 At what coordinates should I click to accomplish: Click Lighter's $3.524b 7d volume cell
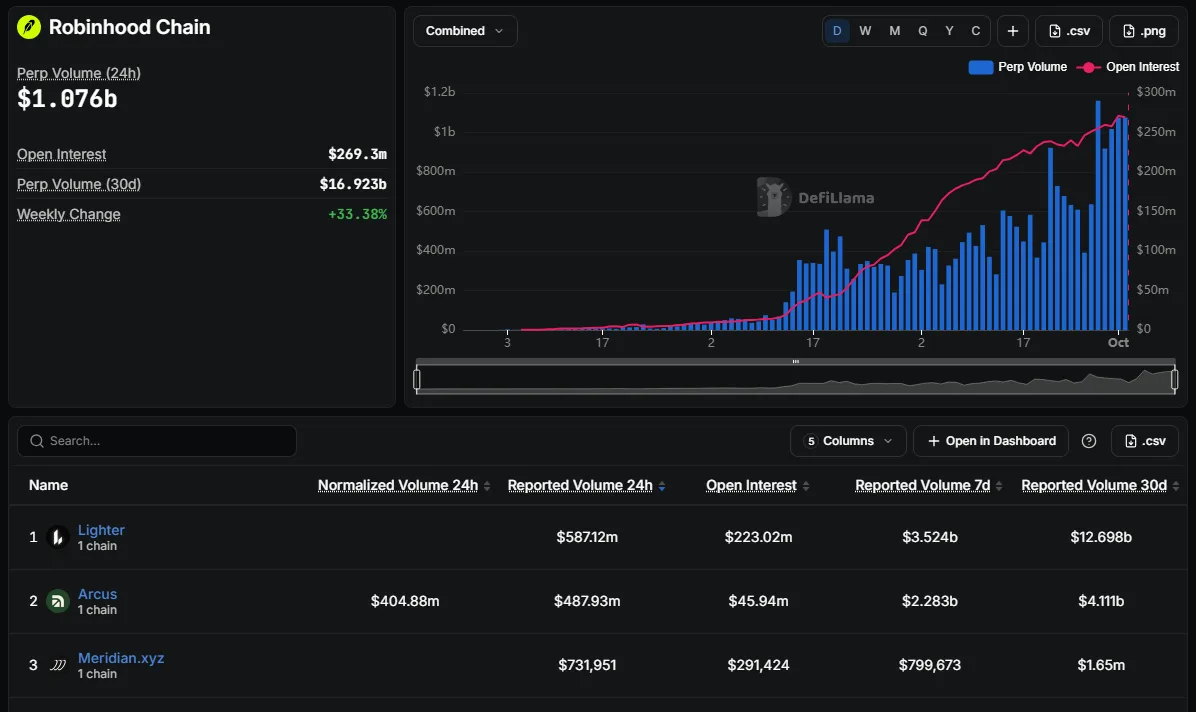coord(930,537)
